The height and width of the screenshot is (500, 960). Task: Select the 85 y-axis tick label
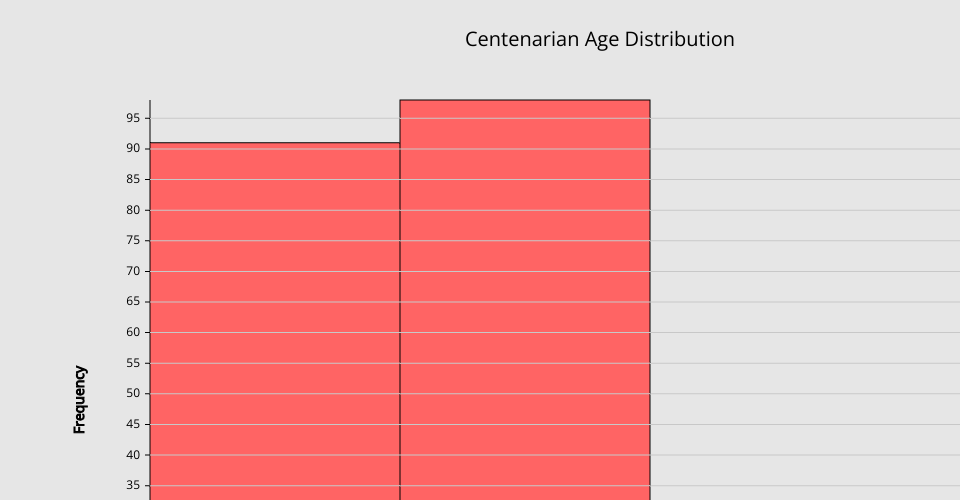pyautogui.click(x=132, y=179)
